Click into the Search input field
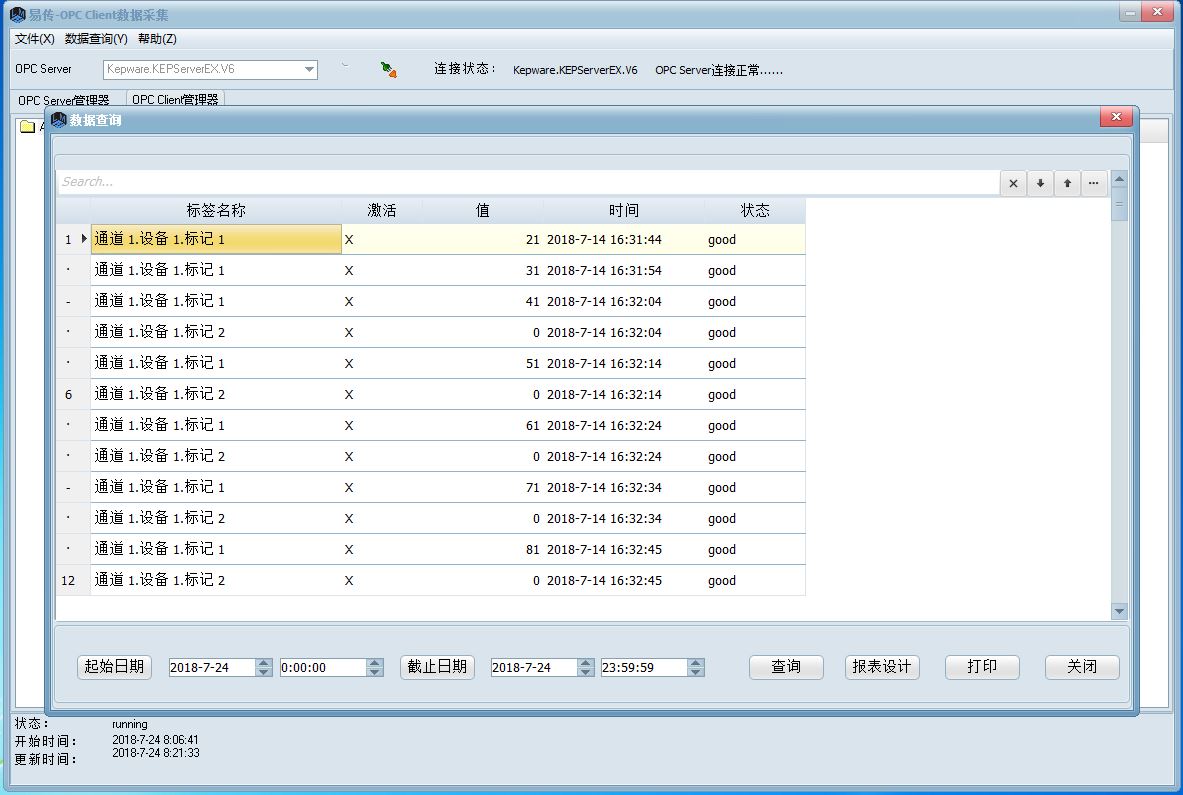 [527, 182]
